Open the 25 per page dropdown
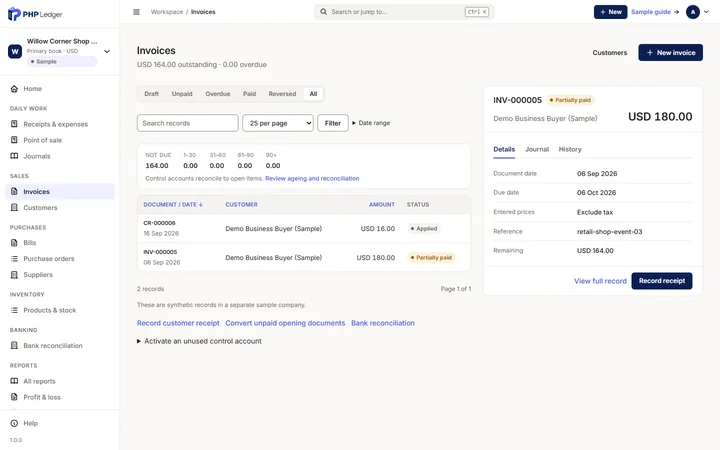Screen dimensions: 720x450 click(278, 123)
